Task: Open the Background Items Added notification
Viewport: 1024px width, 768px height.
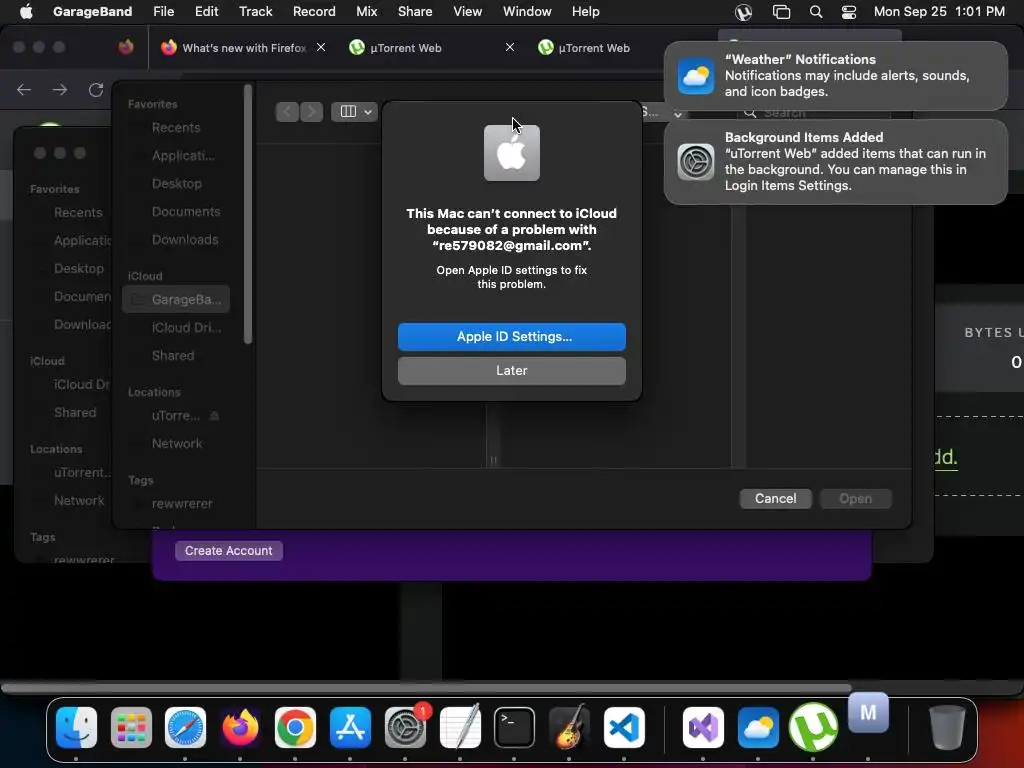Action: point(835,161)
